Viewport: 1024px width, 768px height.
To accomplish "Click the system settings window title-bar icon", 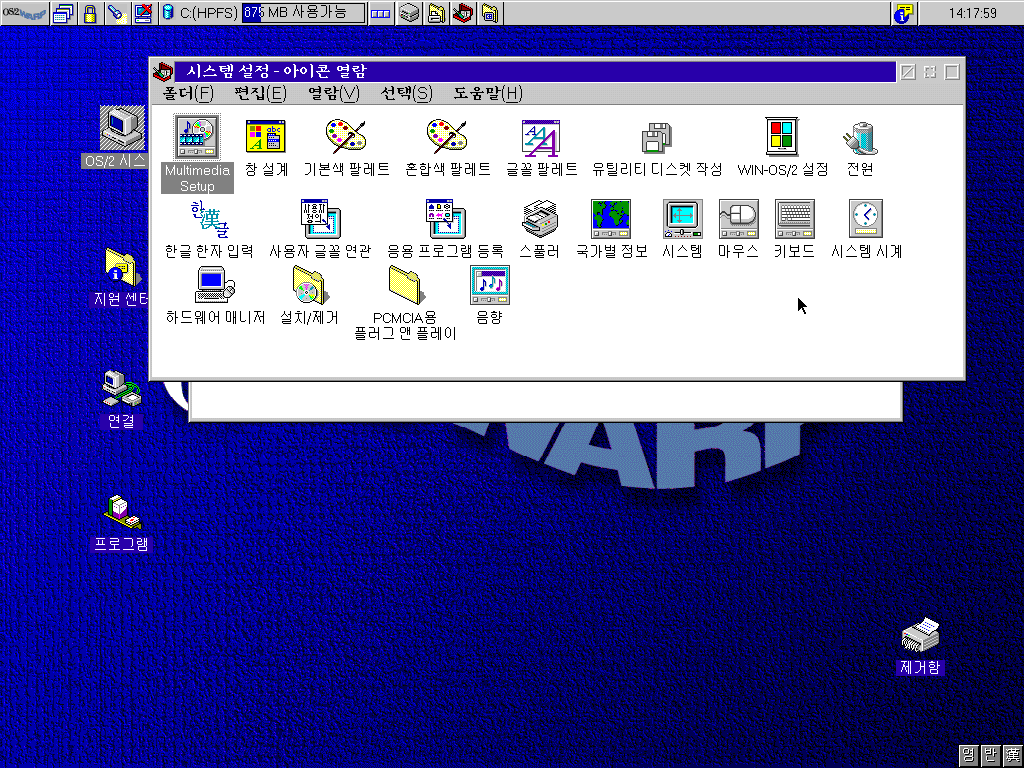I will (x=163, y=71).
